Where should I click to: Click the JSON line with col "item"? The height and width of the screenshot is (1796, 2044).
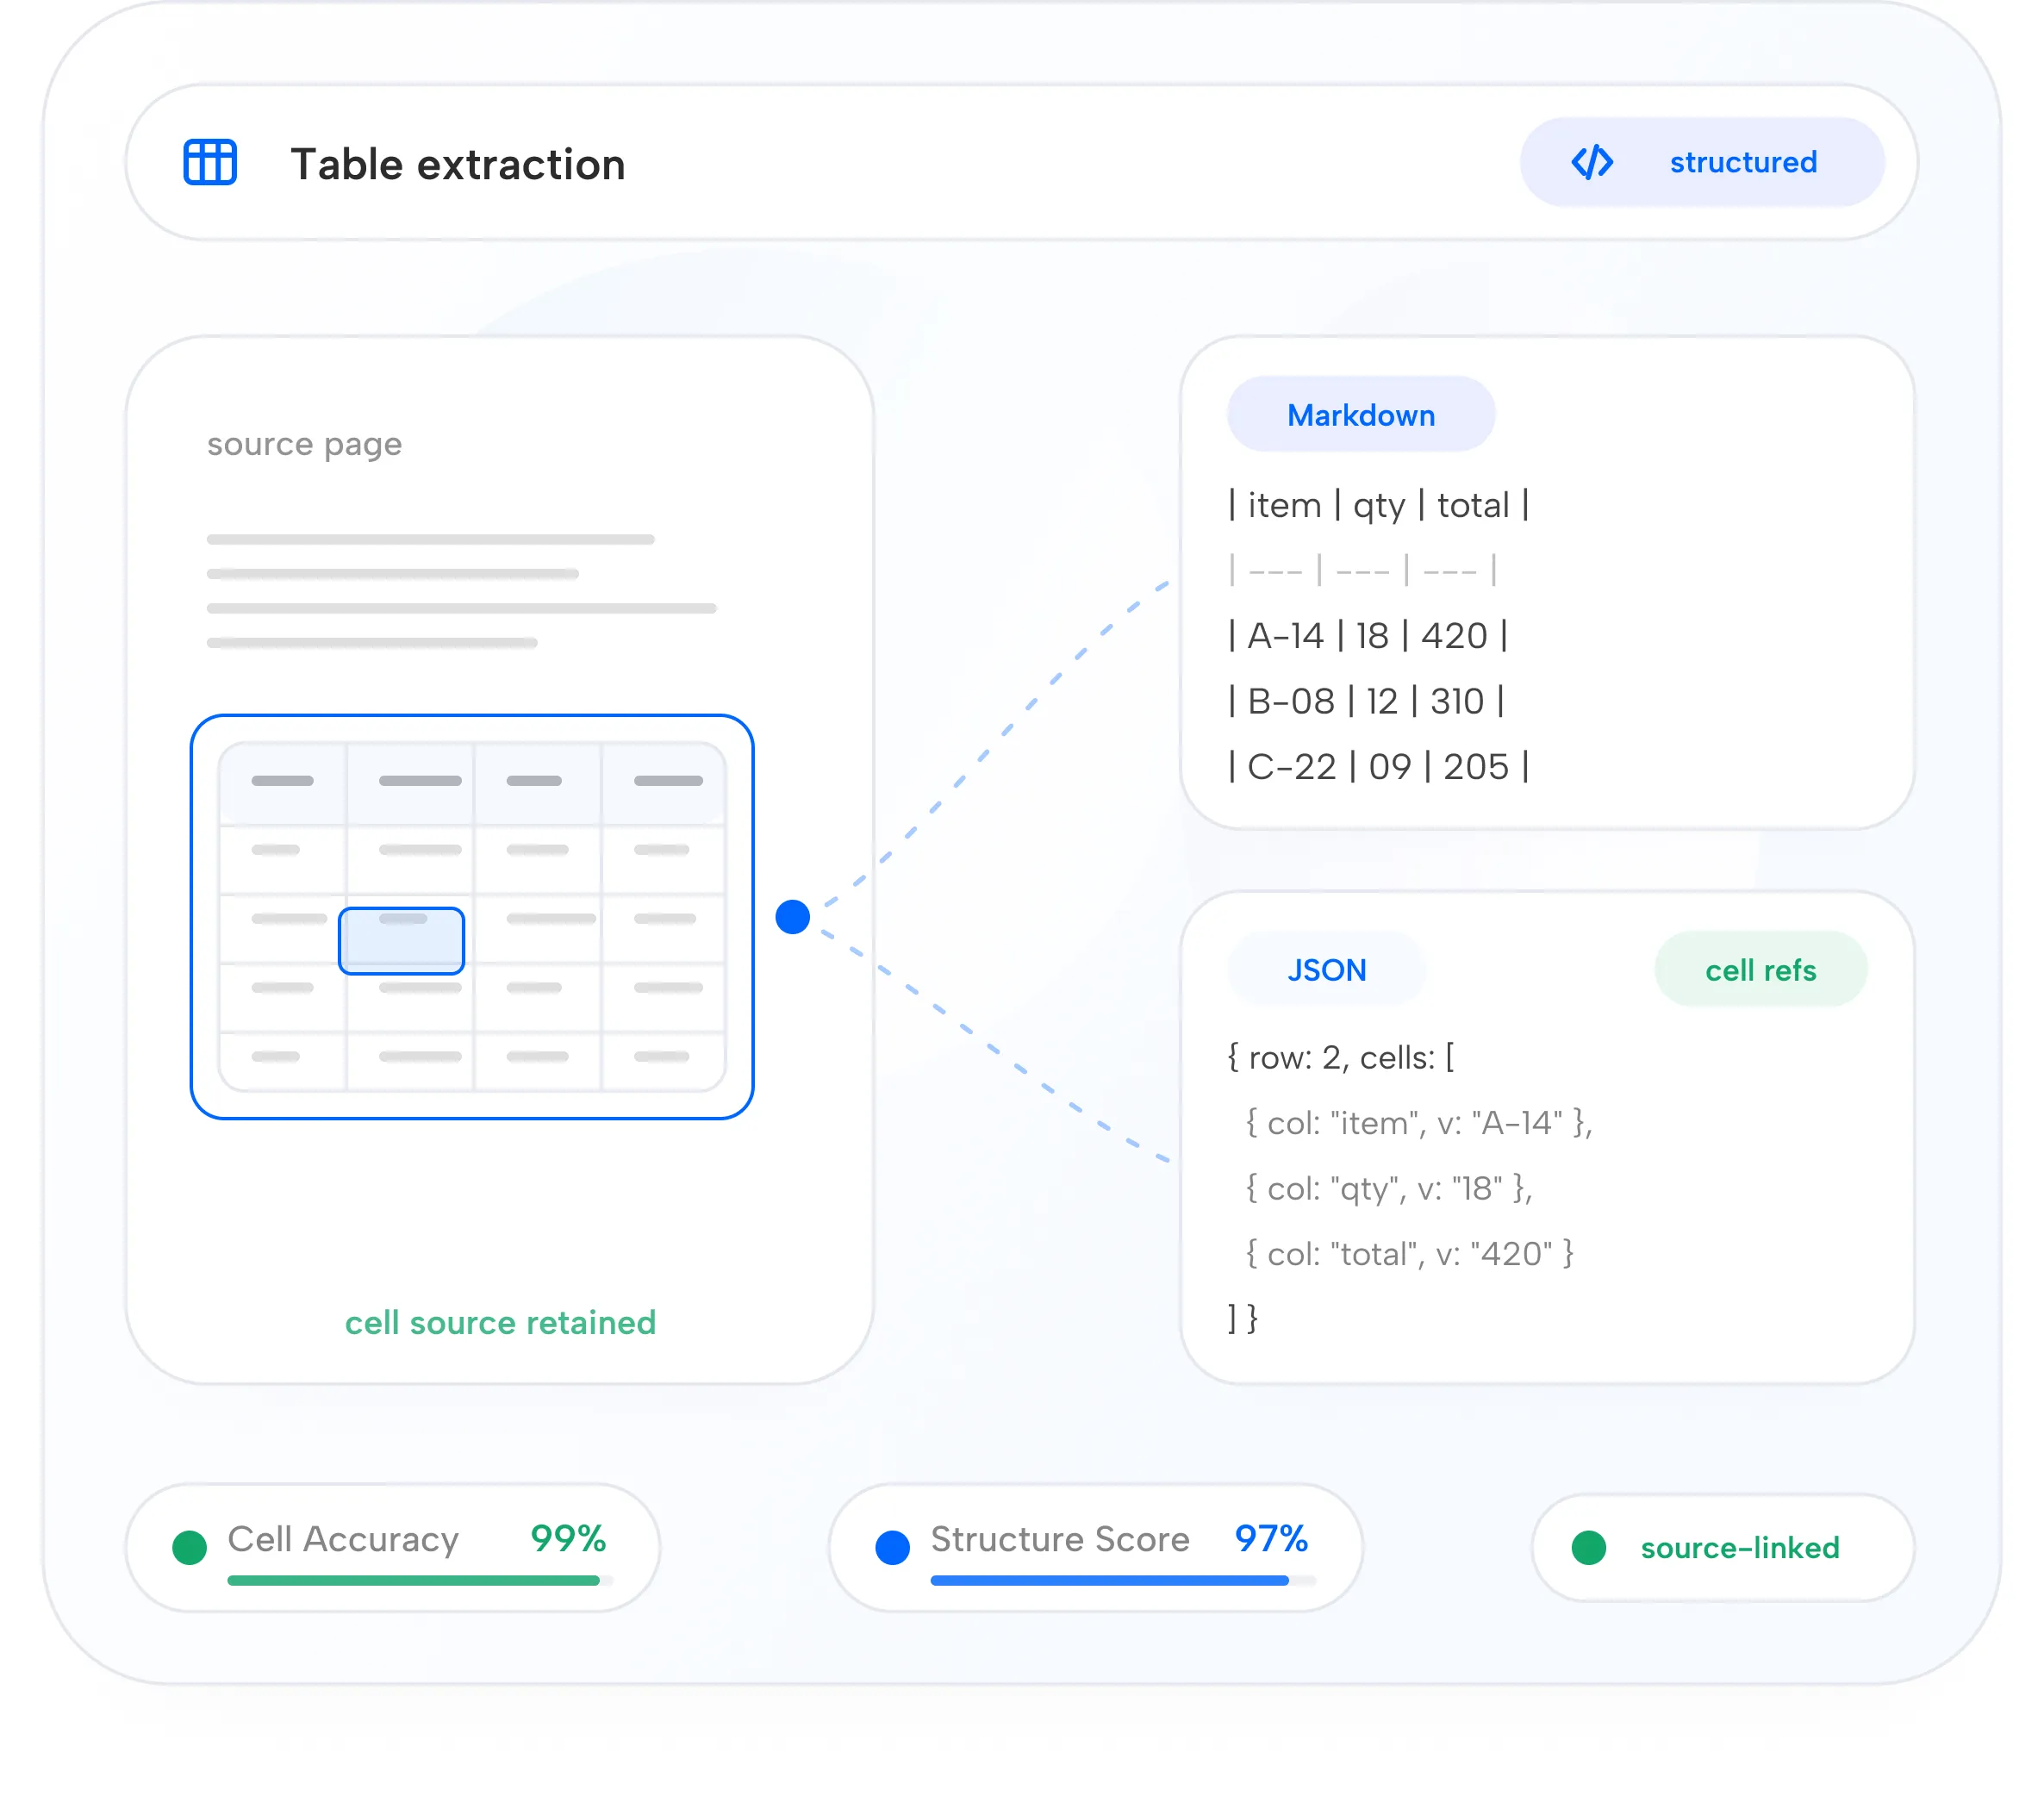pos(1418,1122)
